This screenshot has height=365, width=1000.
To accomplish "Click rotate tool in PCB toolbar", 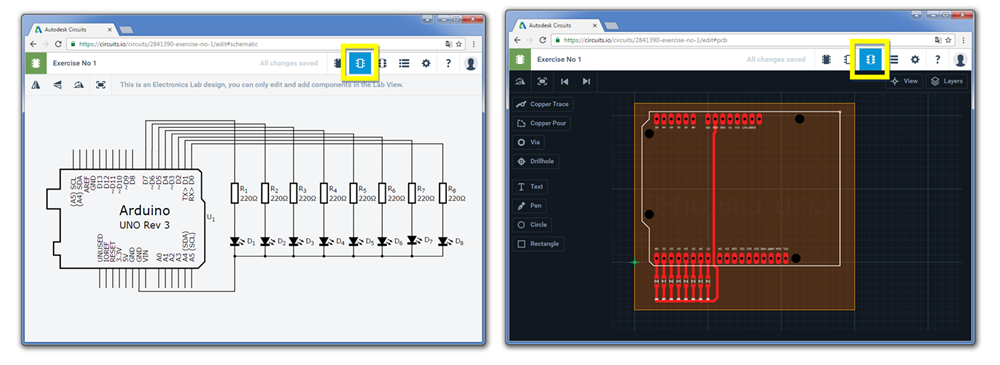I will coord(521,81).
